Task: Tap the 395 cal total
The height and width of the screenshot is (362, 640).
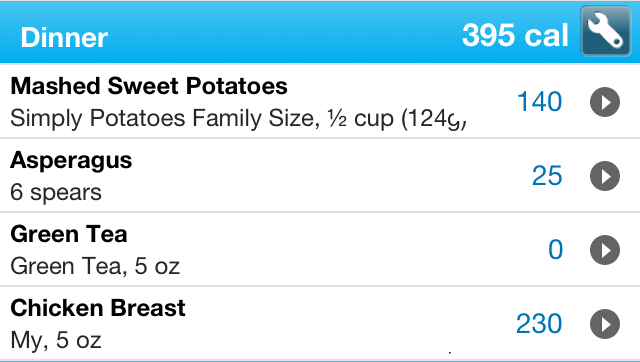Action: (x=515, y=36)
